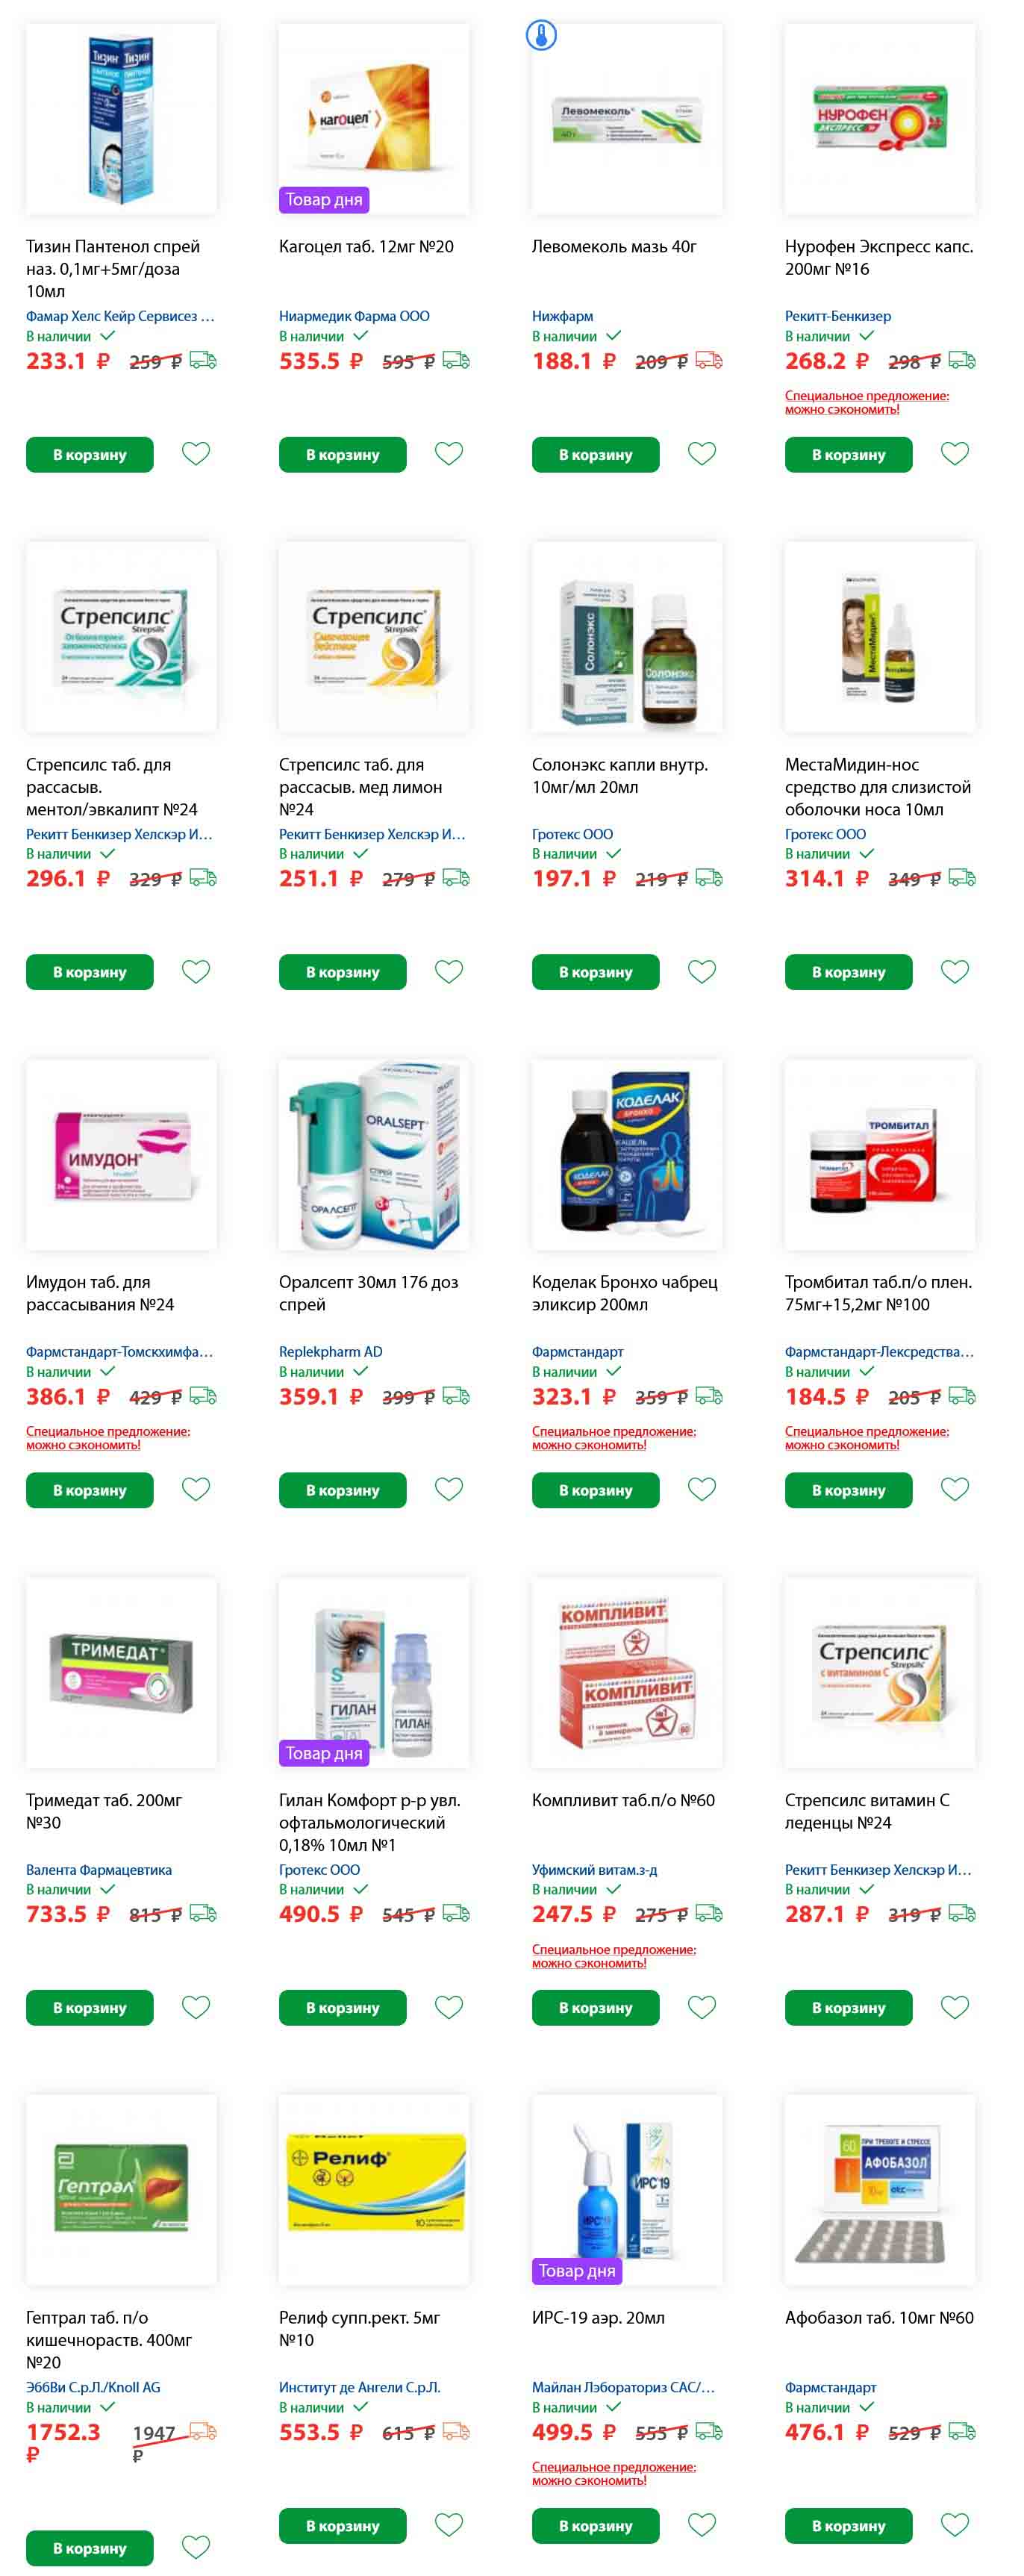Click heart icon beside Афобазол cart button
Screen dimensions: 1024x2576
(955, 2524)
